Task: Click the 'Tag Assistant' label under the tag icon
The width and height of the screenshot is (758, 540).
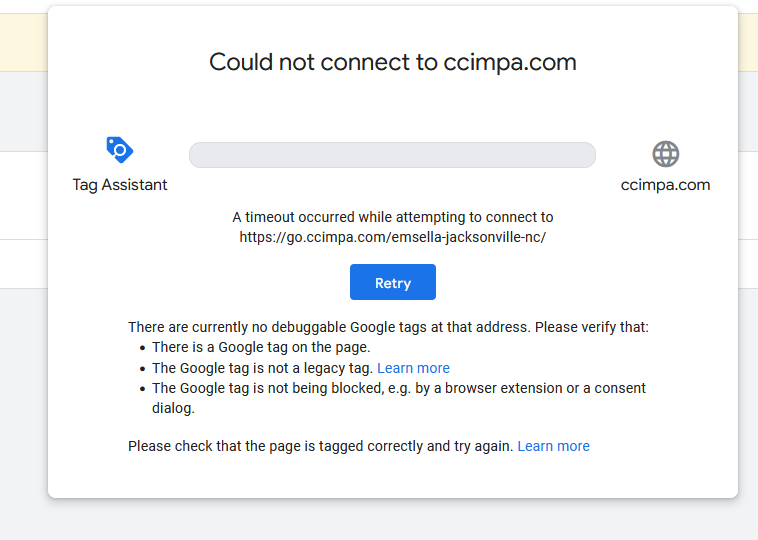Action: 120,185
